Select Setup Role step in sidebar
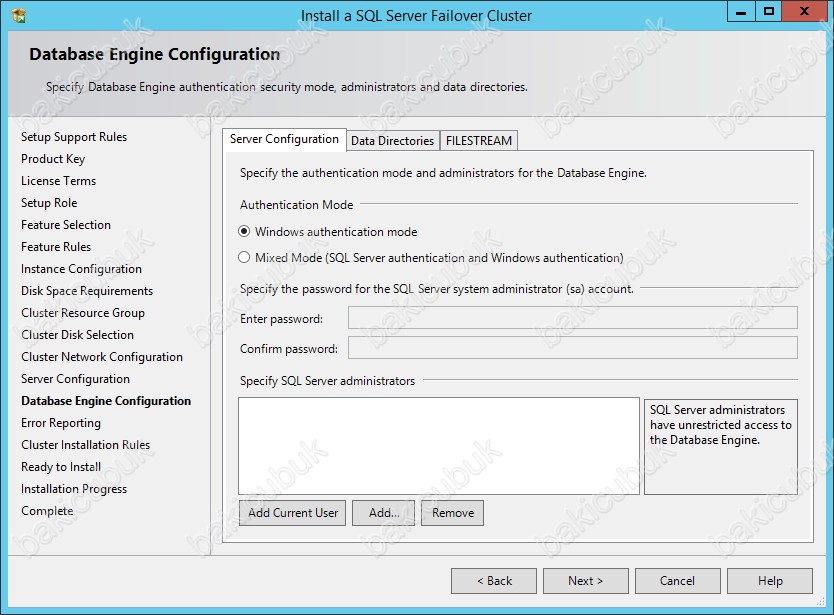The image size is (834, 615). (49, 203)
